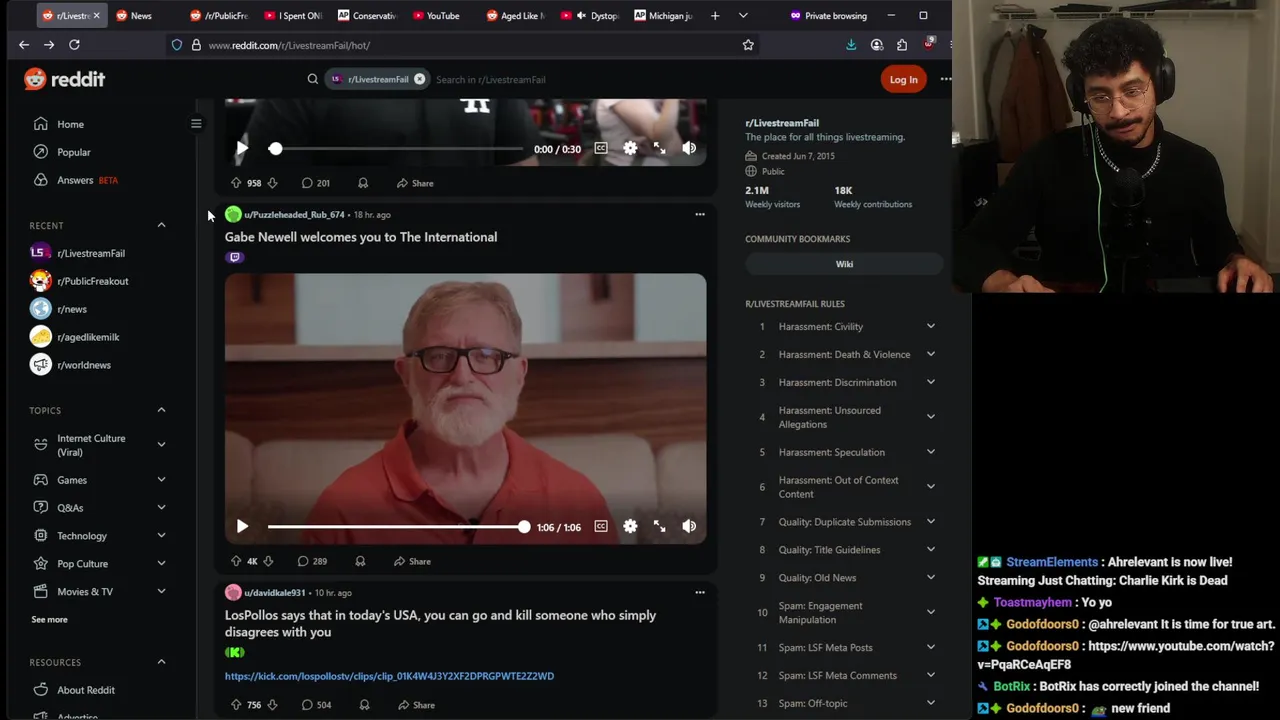
Task: Downvote the Gabe Newell post
Action: pos(268,561)
